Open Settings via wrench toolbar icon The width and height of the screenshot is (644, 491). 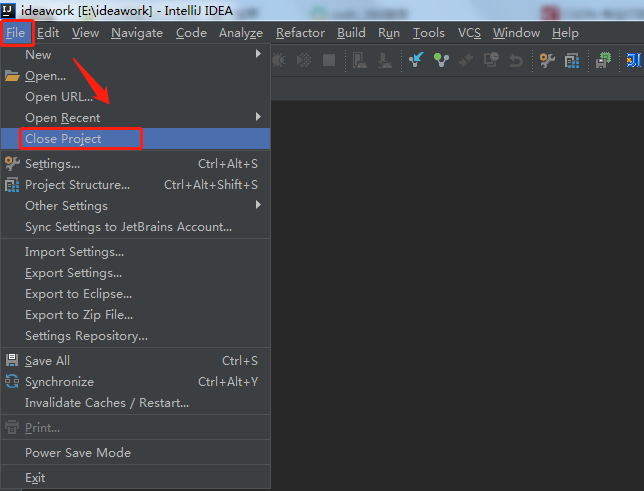(547, 60)
